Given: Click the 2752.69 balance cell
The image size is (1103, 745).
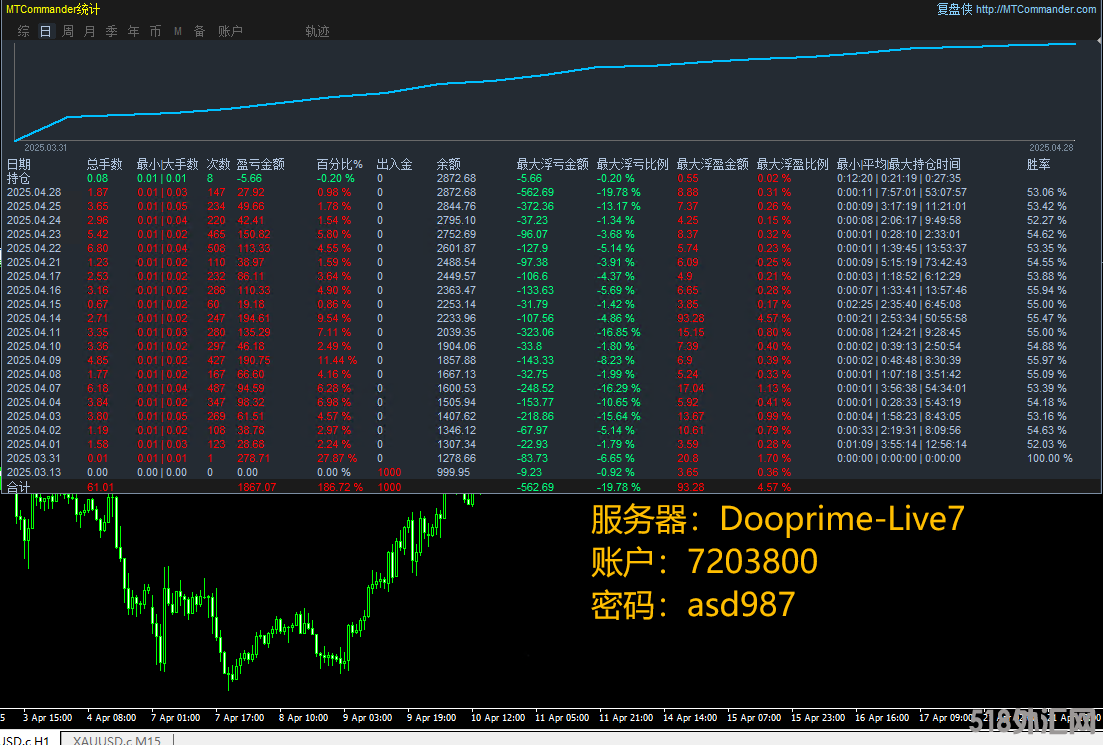Looking at the screenshot, I should point(456,234).
